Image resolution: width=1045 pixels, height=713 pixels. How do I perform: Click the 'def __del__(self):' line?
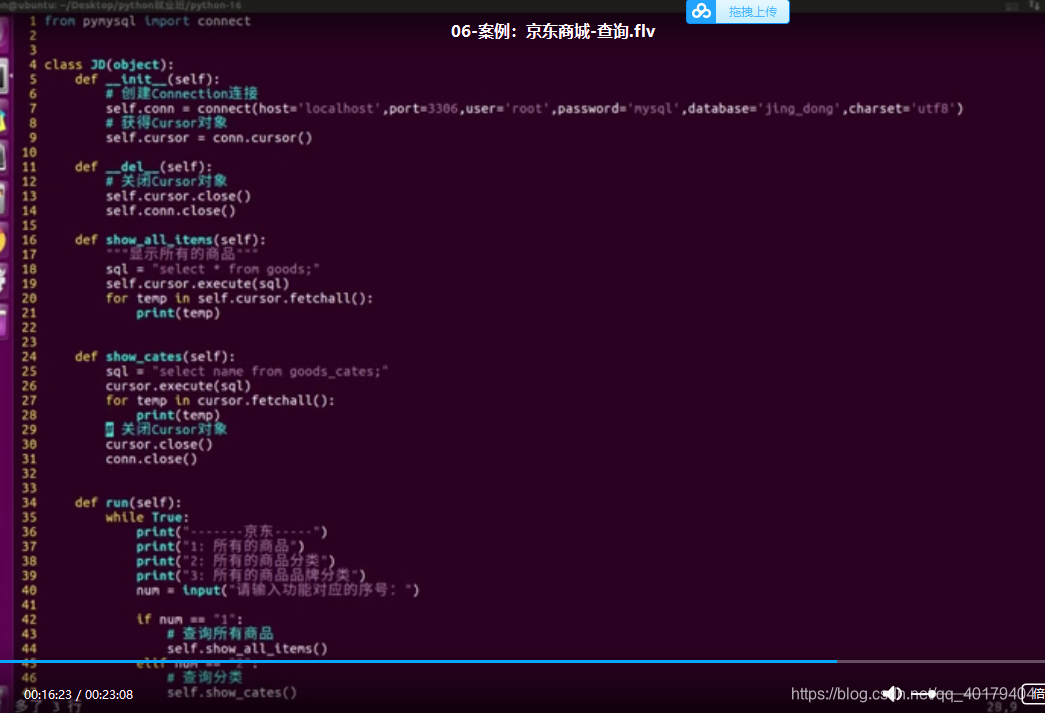coord(143,167)
